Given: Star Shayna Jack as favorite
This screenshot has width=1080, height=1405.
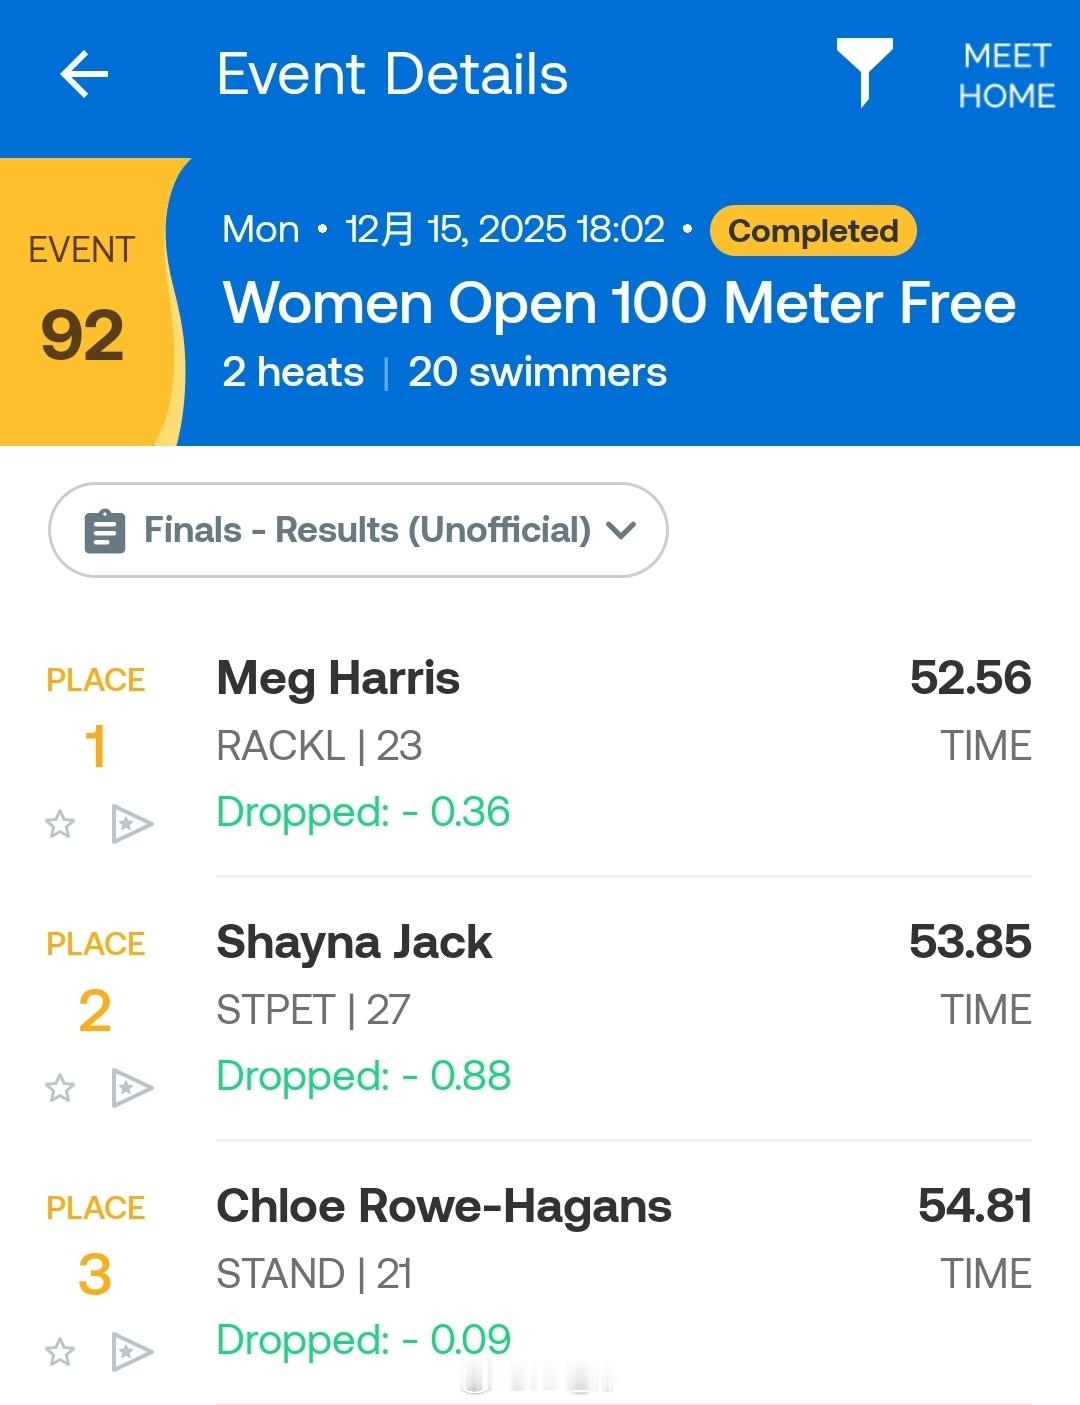Looking at the screenshot, I should (60, 1088).
